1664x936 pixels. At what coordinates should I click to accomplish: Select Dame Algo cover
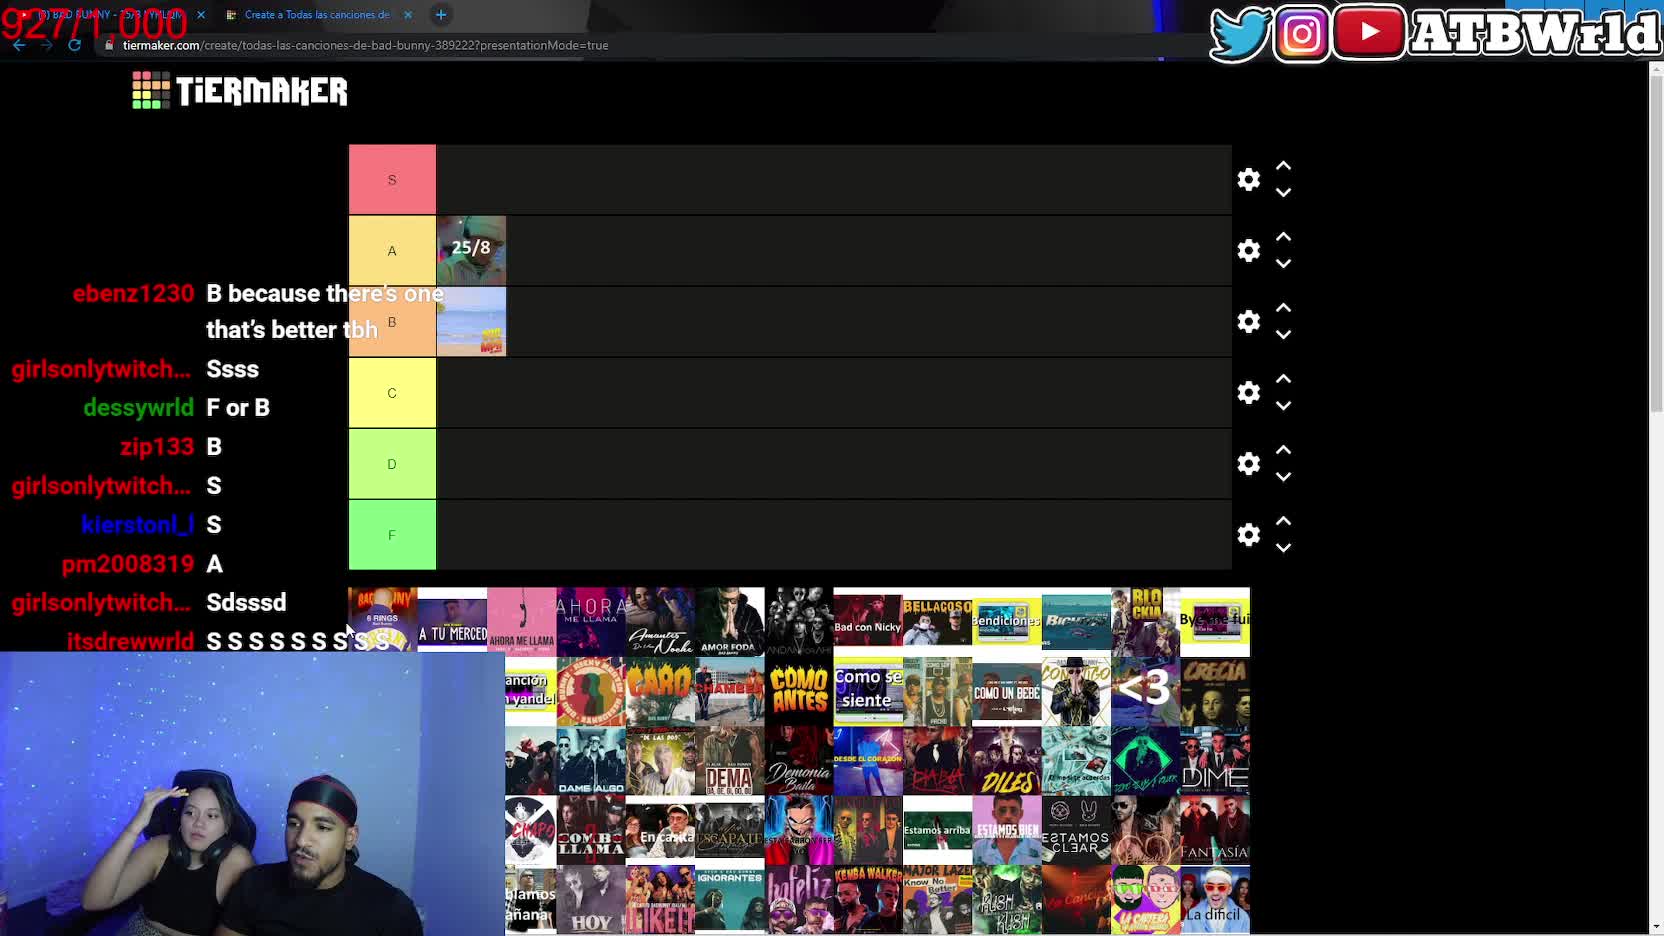pos(591,761)
